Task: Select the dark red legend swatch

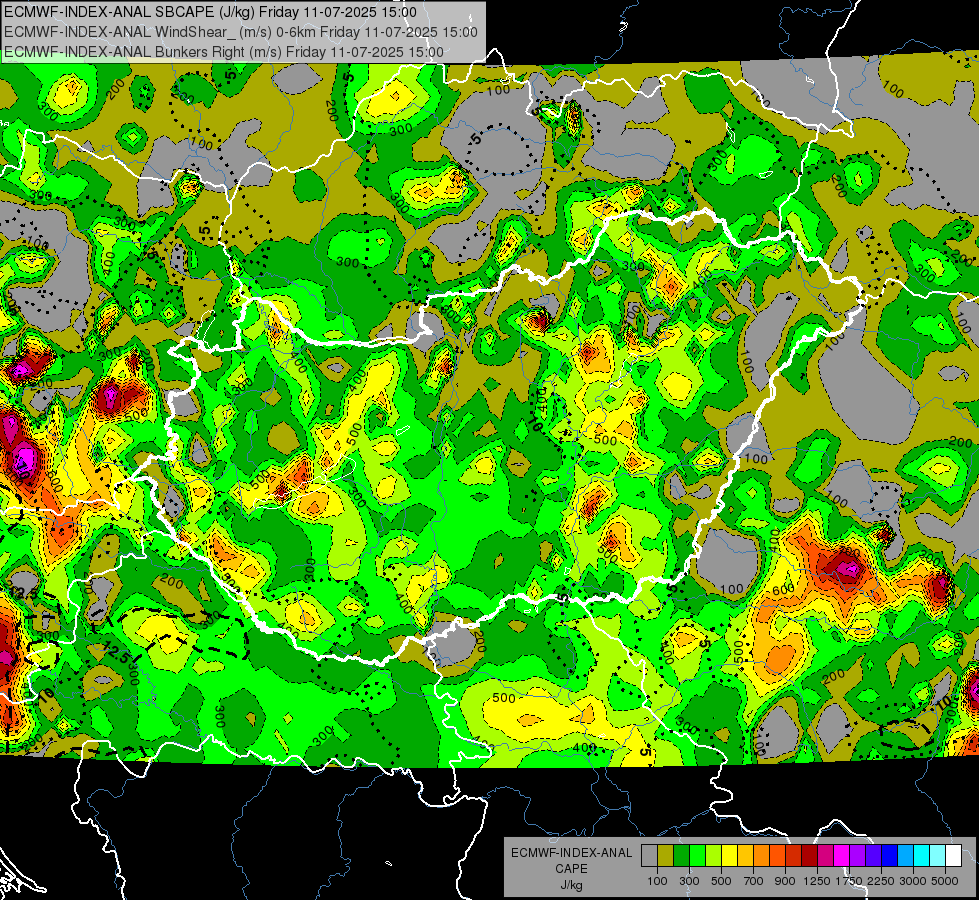Action: 809,856
